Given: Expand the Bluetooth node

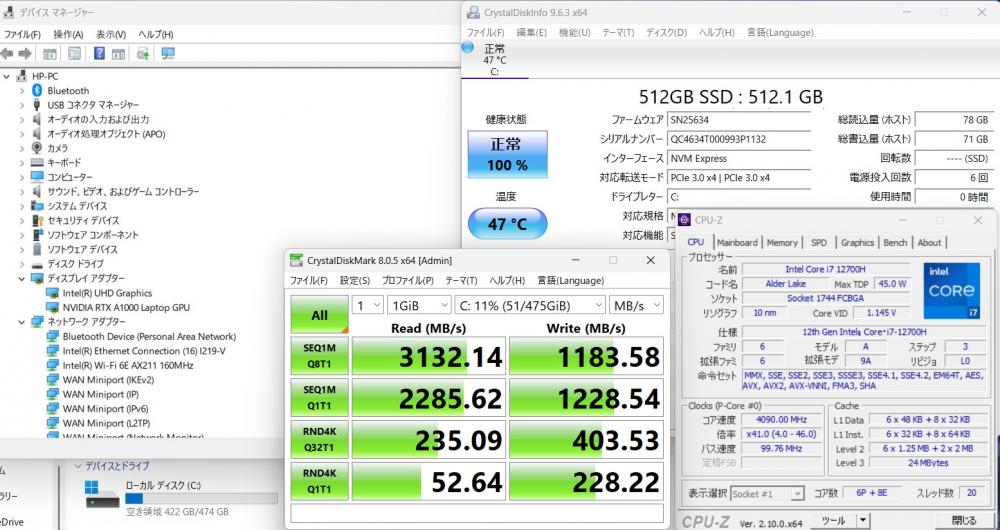Looking at the screenshot, I should pyautogui.click(x=22, y=91).
